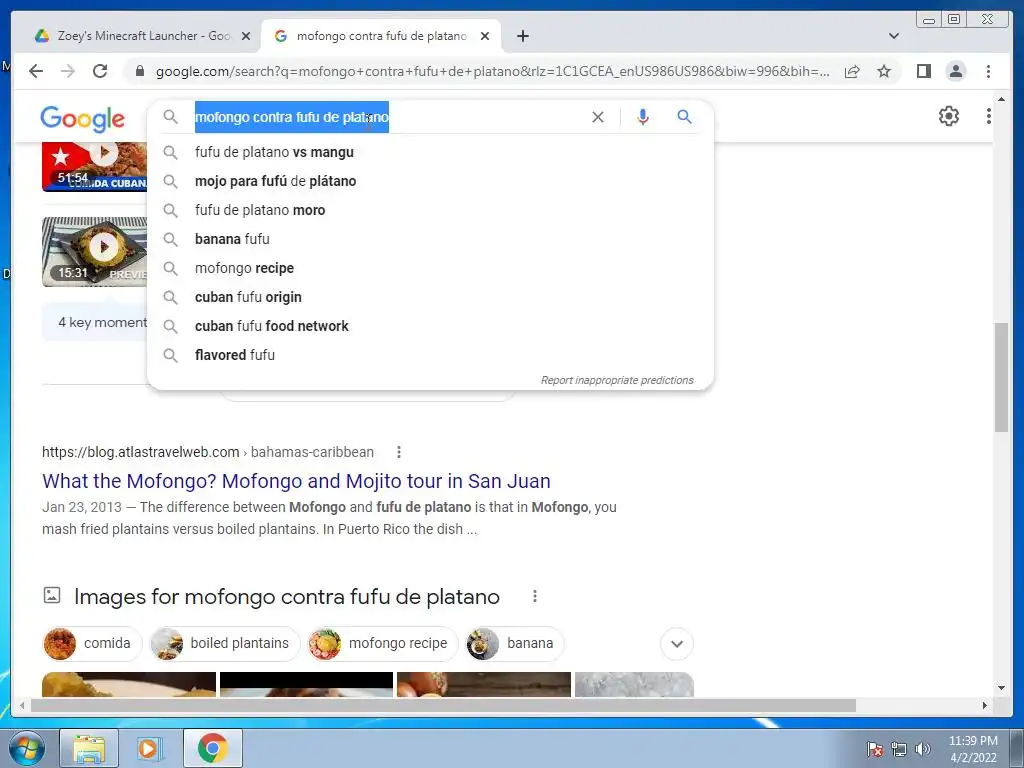Click the forward navigation arrow
The image size is (1024, 768).
tap(68, 71)
